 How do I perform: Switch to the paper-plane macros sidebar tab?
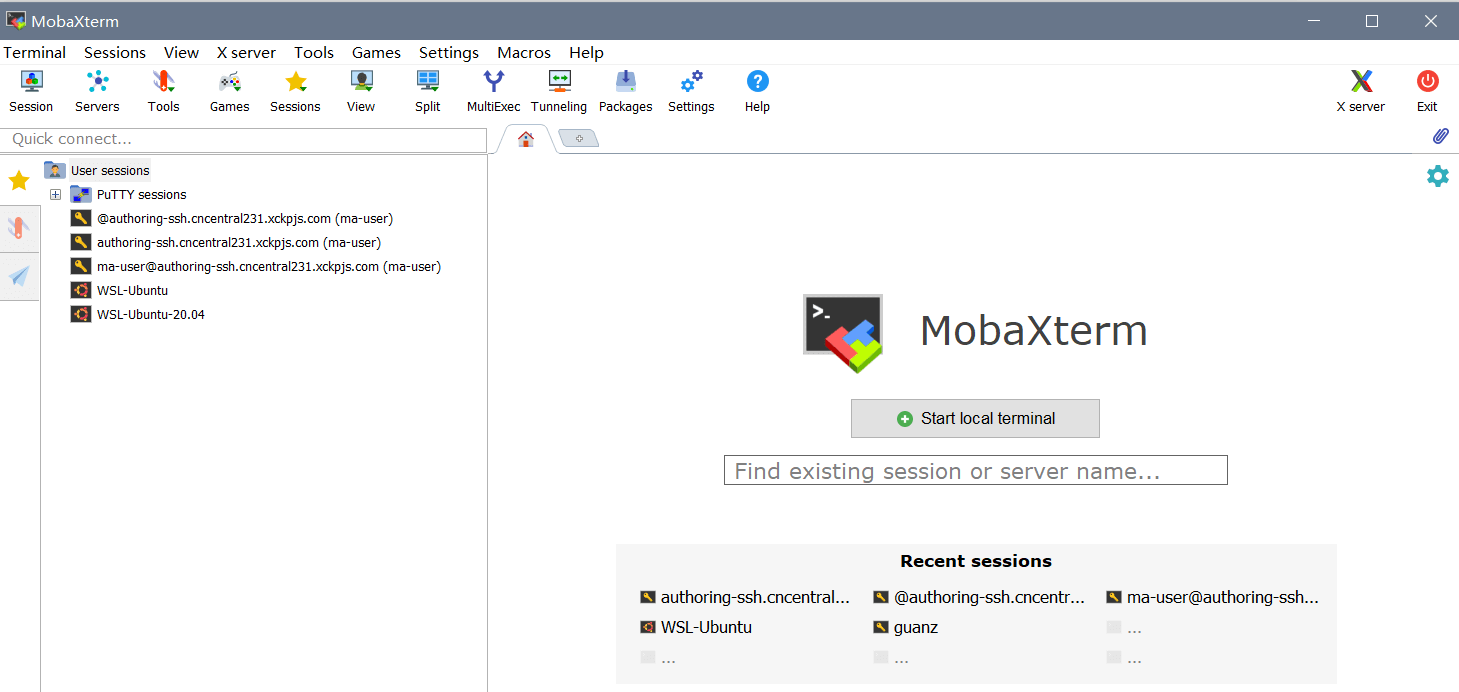coord(19,276)
